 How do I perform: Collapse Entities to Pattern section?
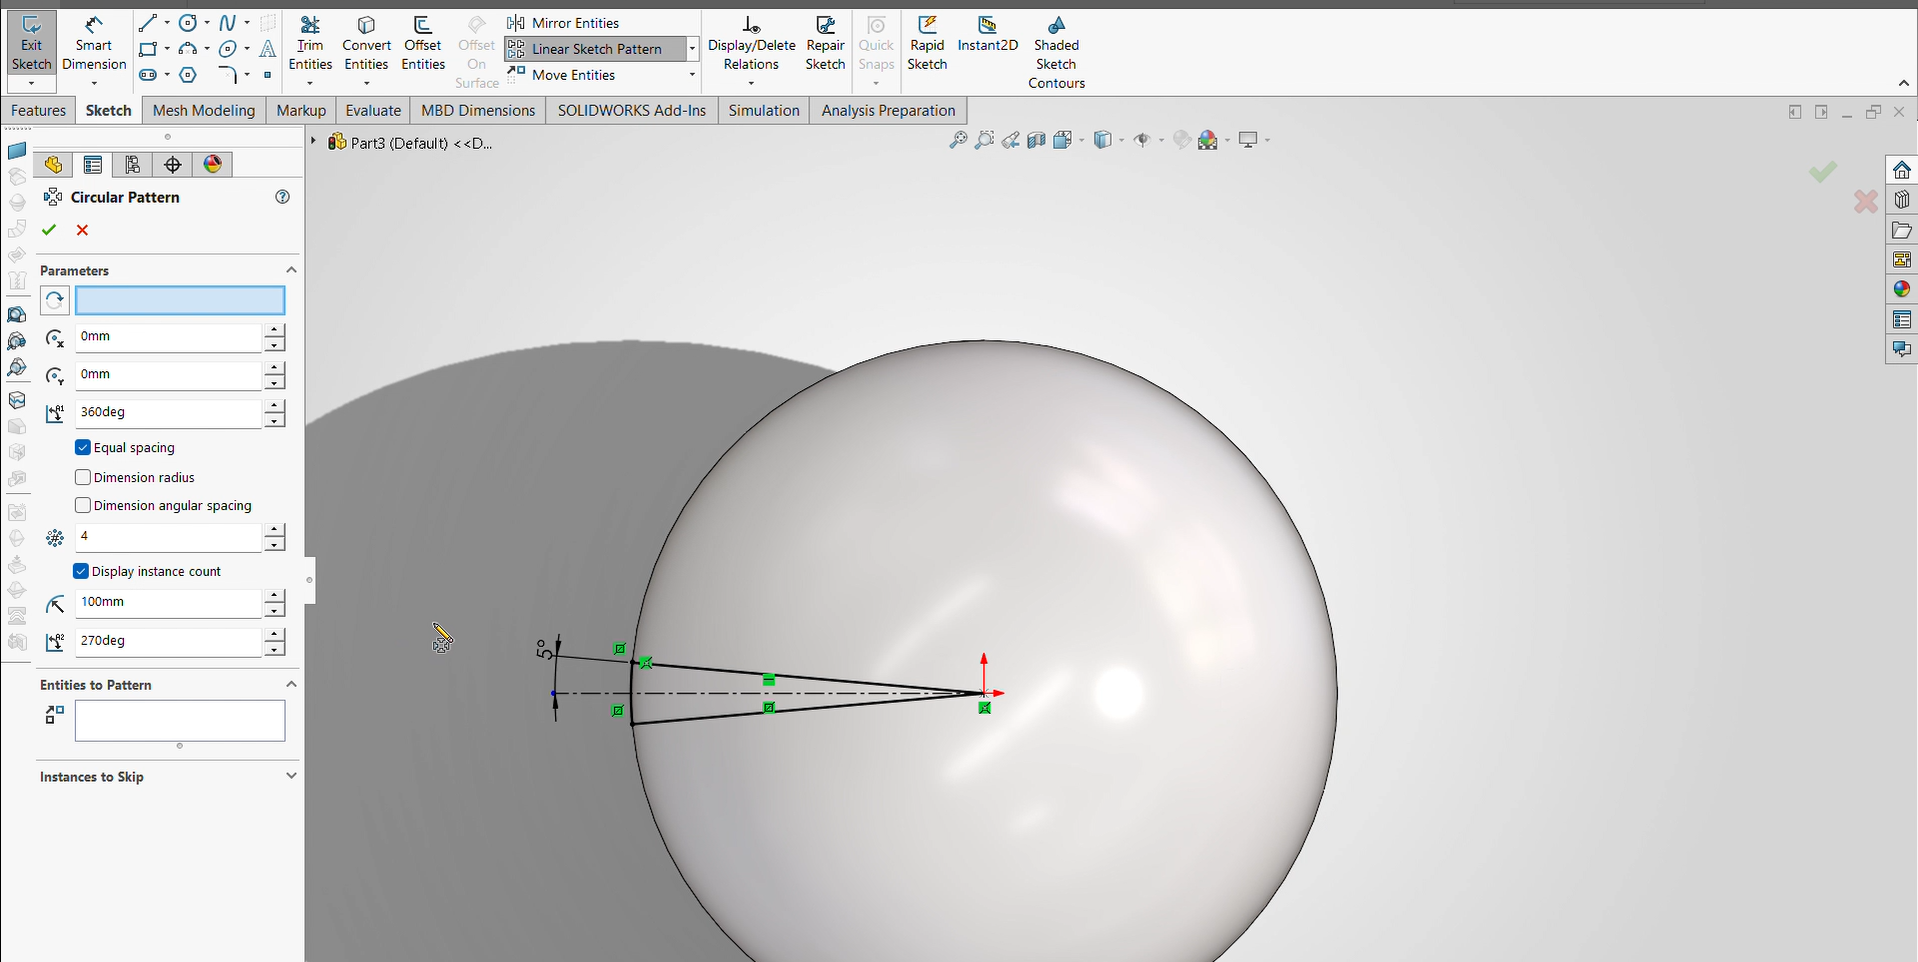click(x=291, y=684)
